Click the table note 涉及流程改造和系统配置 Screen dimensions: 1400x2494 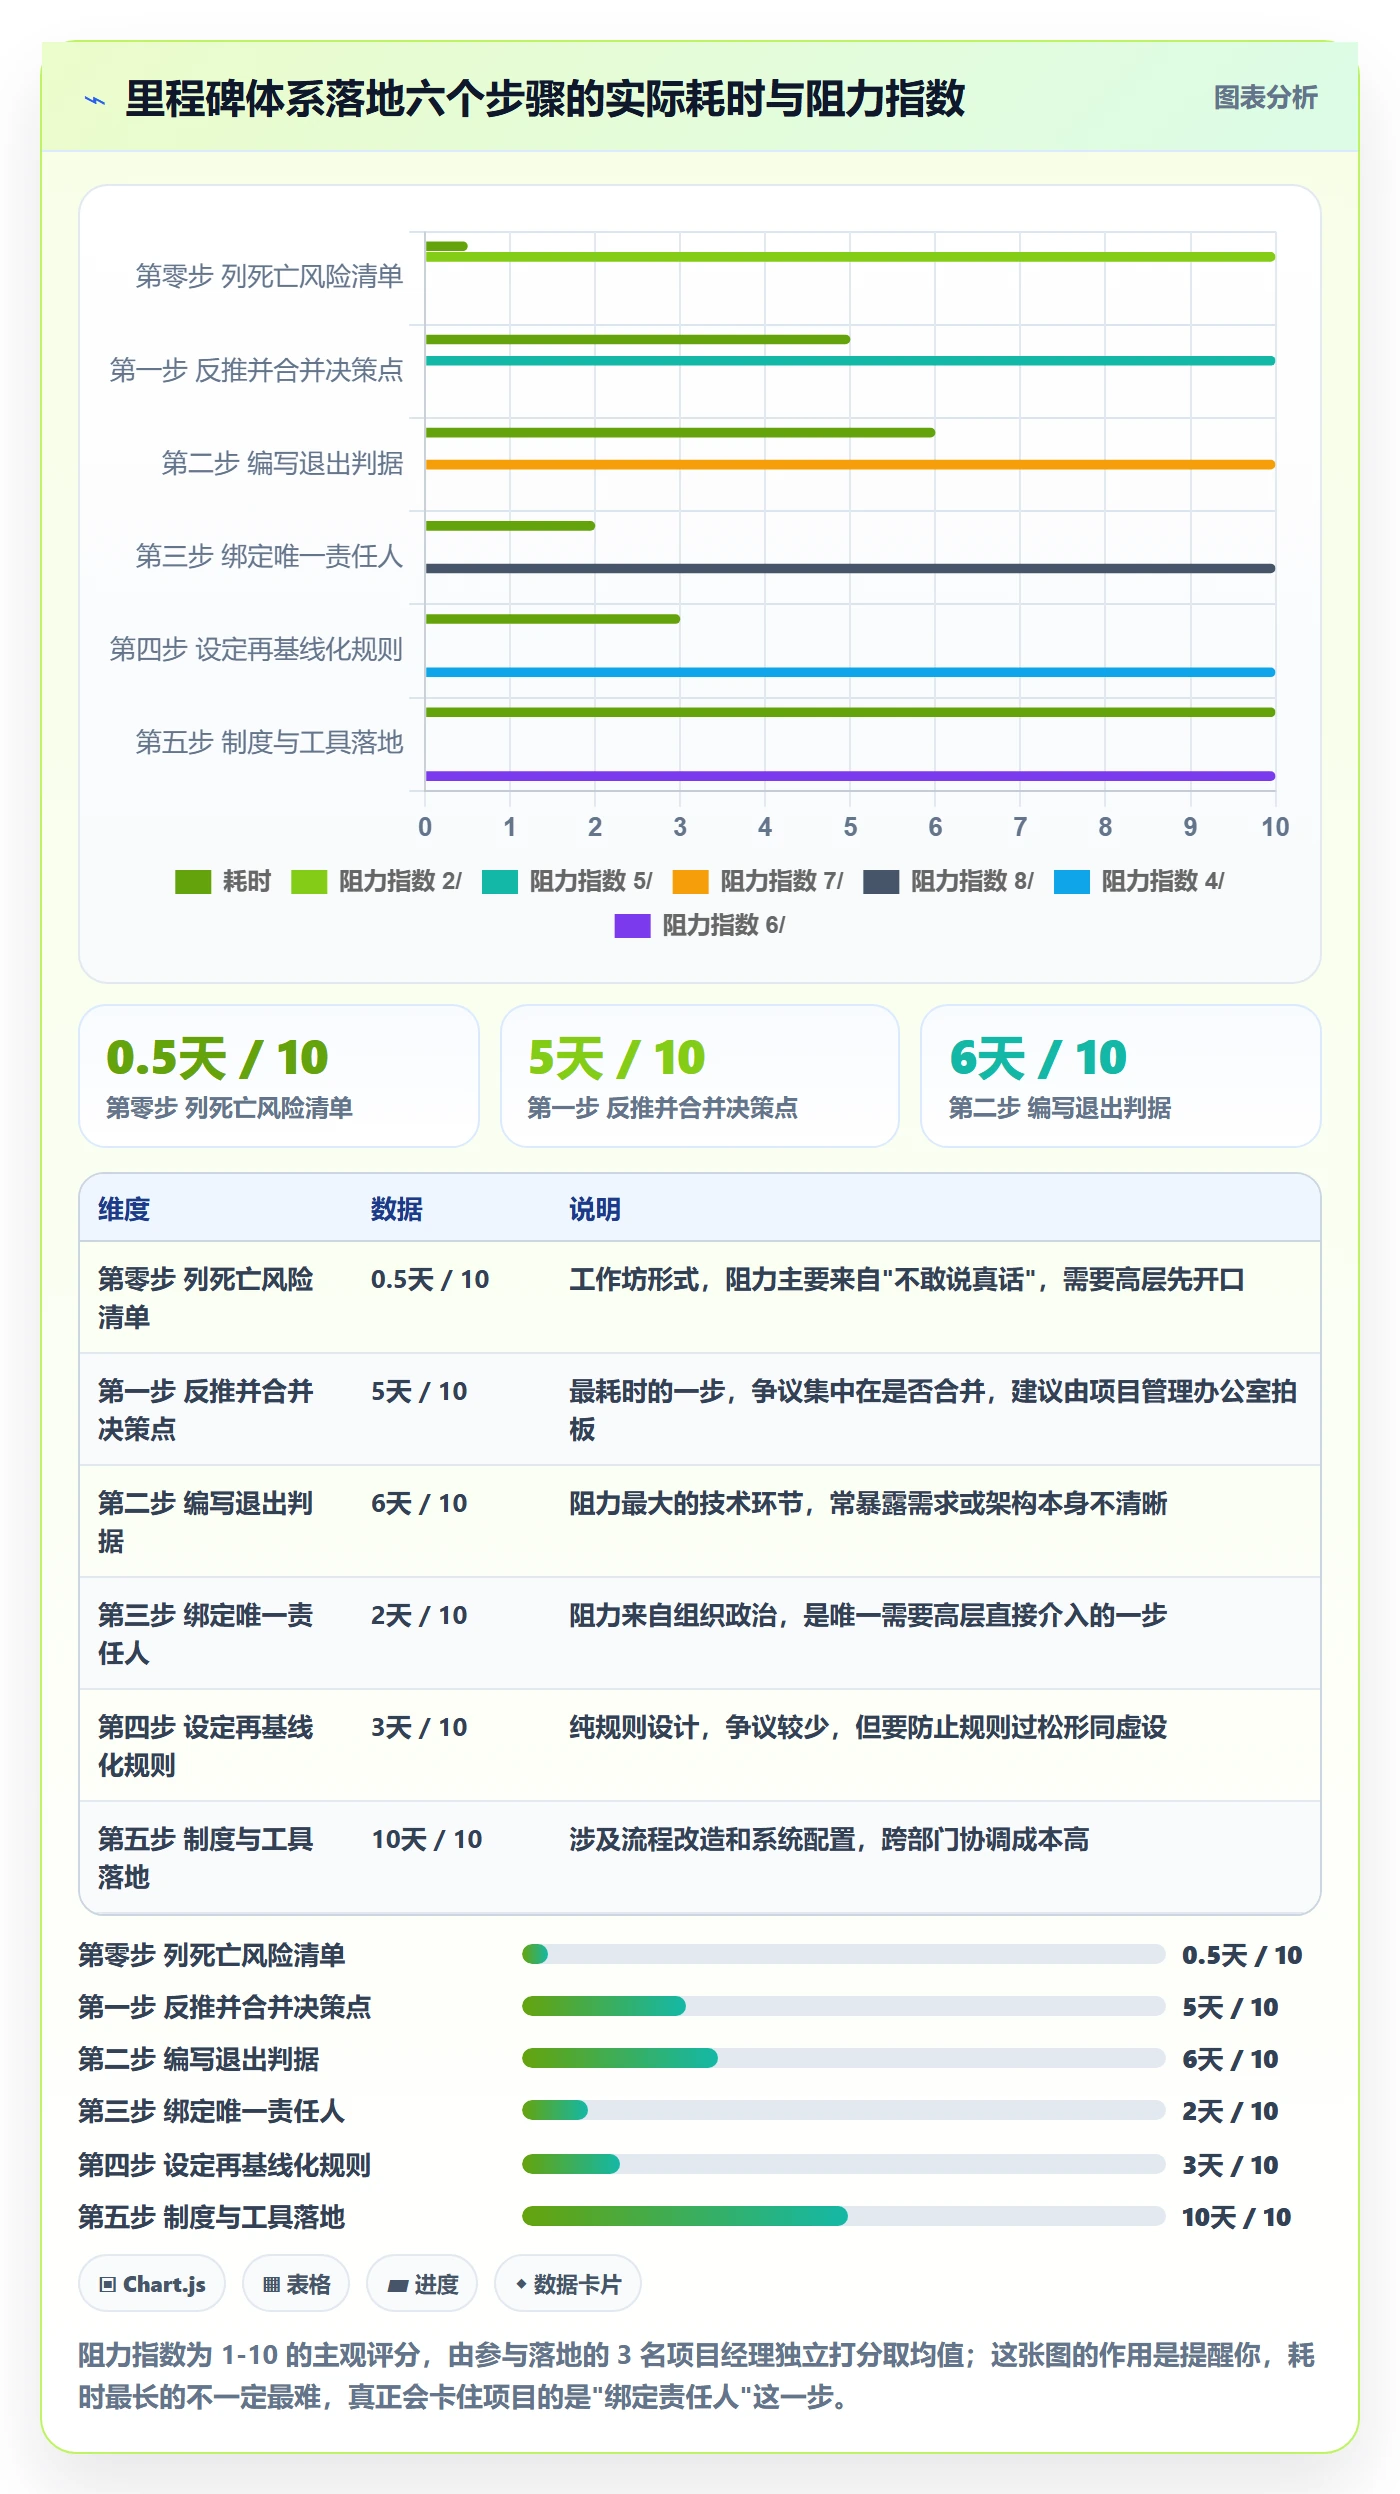[829, 1839]
